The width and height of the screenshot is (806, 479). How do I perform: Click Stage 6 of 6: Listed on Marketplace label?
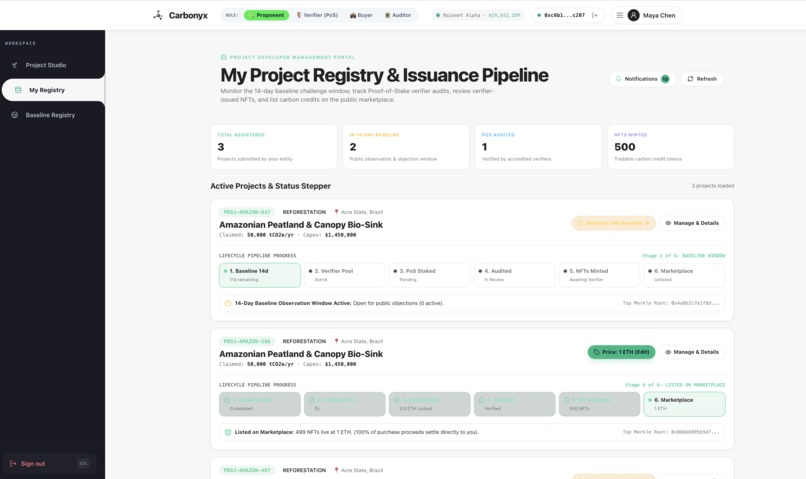coord(675,384)
